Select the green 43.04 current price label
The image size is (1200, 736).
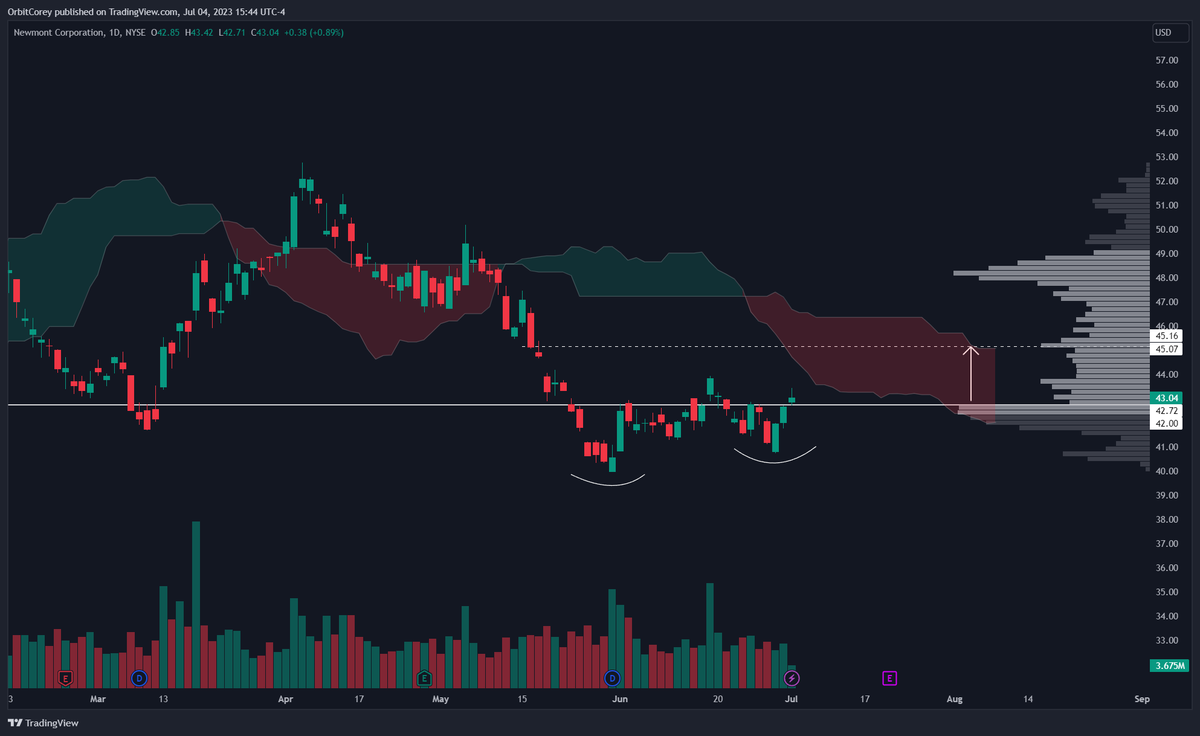coord(1167,398)
